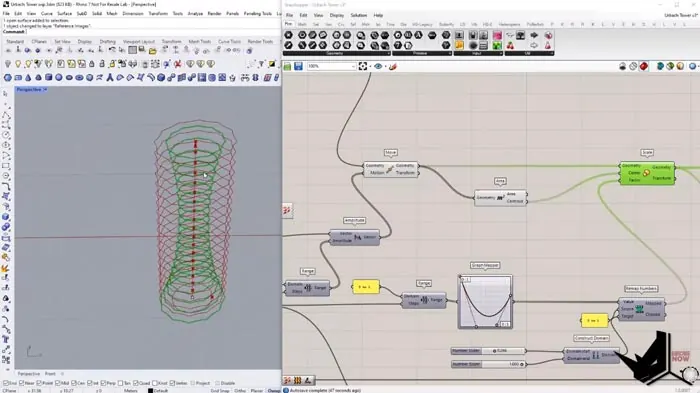The height and width of the screenshot is (393, 700).
Task: Click the black arrow icon in the Util panel
Action: click(534, 35)
